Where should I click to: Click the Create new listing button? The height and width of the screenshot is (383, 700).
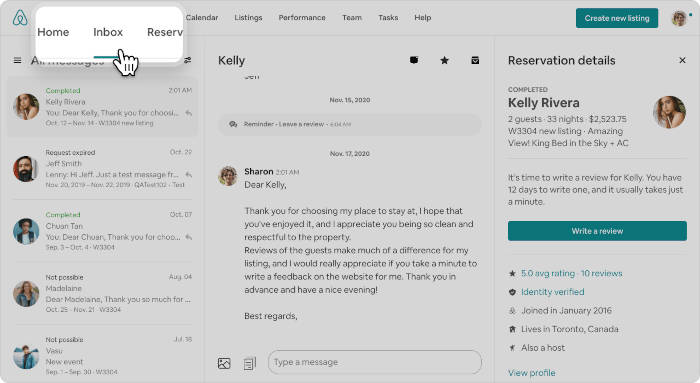[617, 18]
